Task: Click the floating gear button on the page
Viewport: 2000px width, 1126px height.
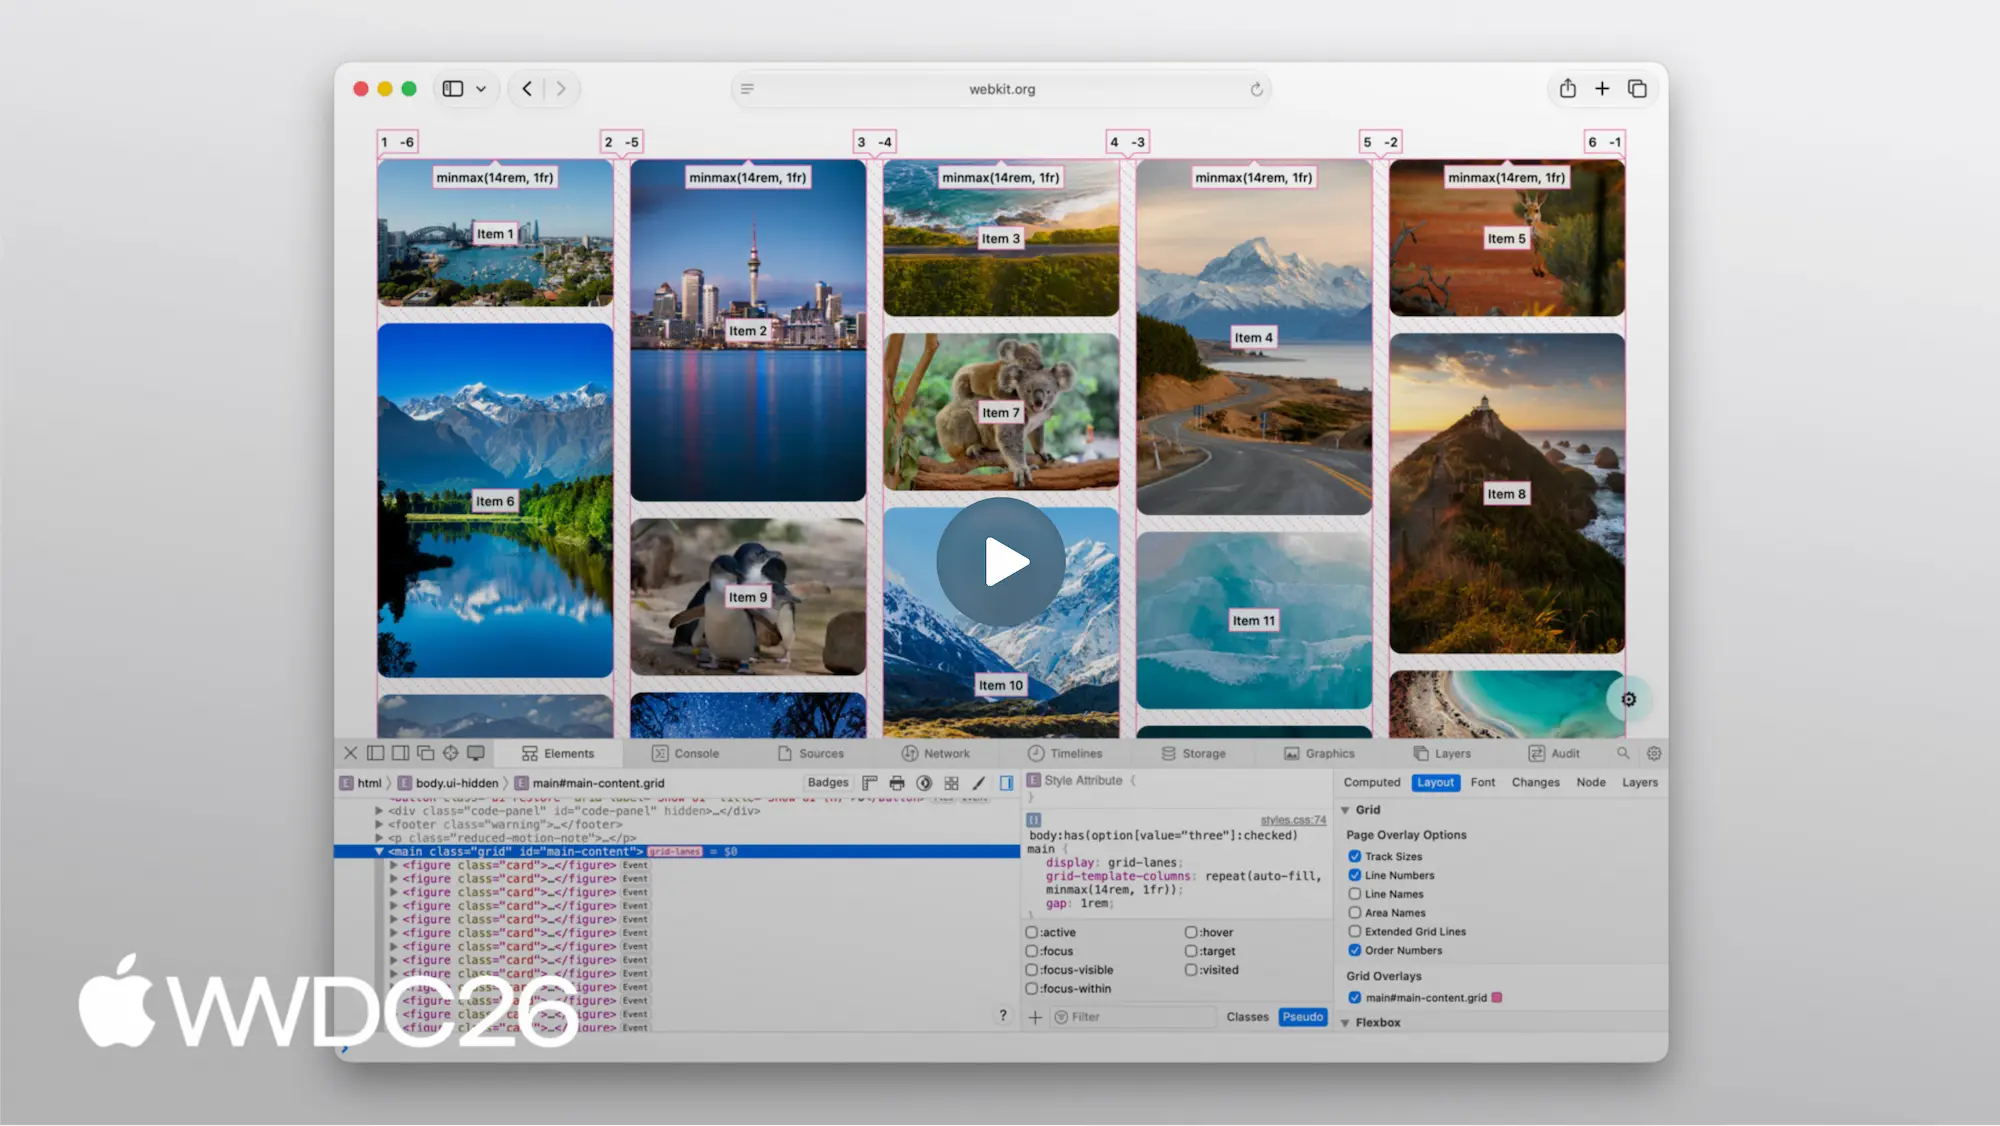Action: tap(1628, 699)
